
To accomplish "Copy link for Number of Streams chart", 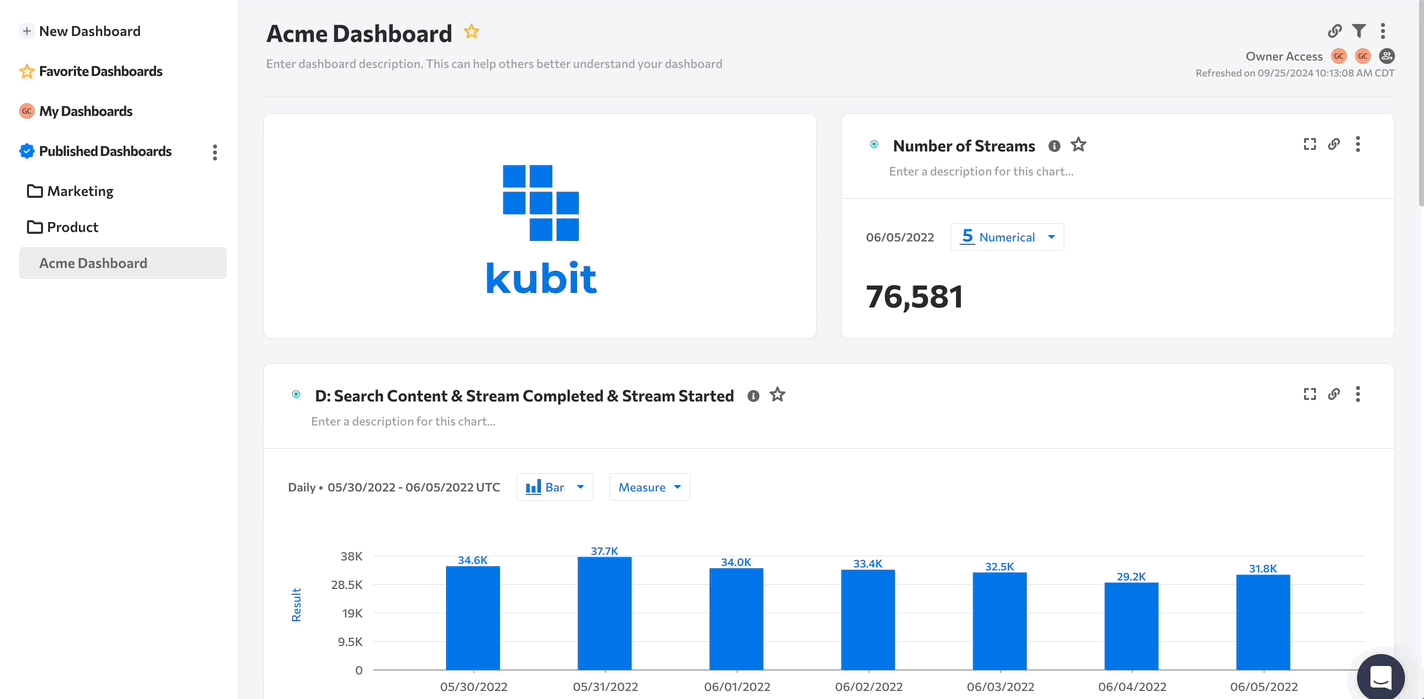I will click(x=1334, y=144).
